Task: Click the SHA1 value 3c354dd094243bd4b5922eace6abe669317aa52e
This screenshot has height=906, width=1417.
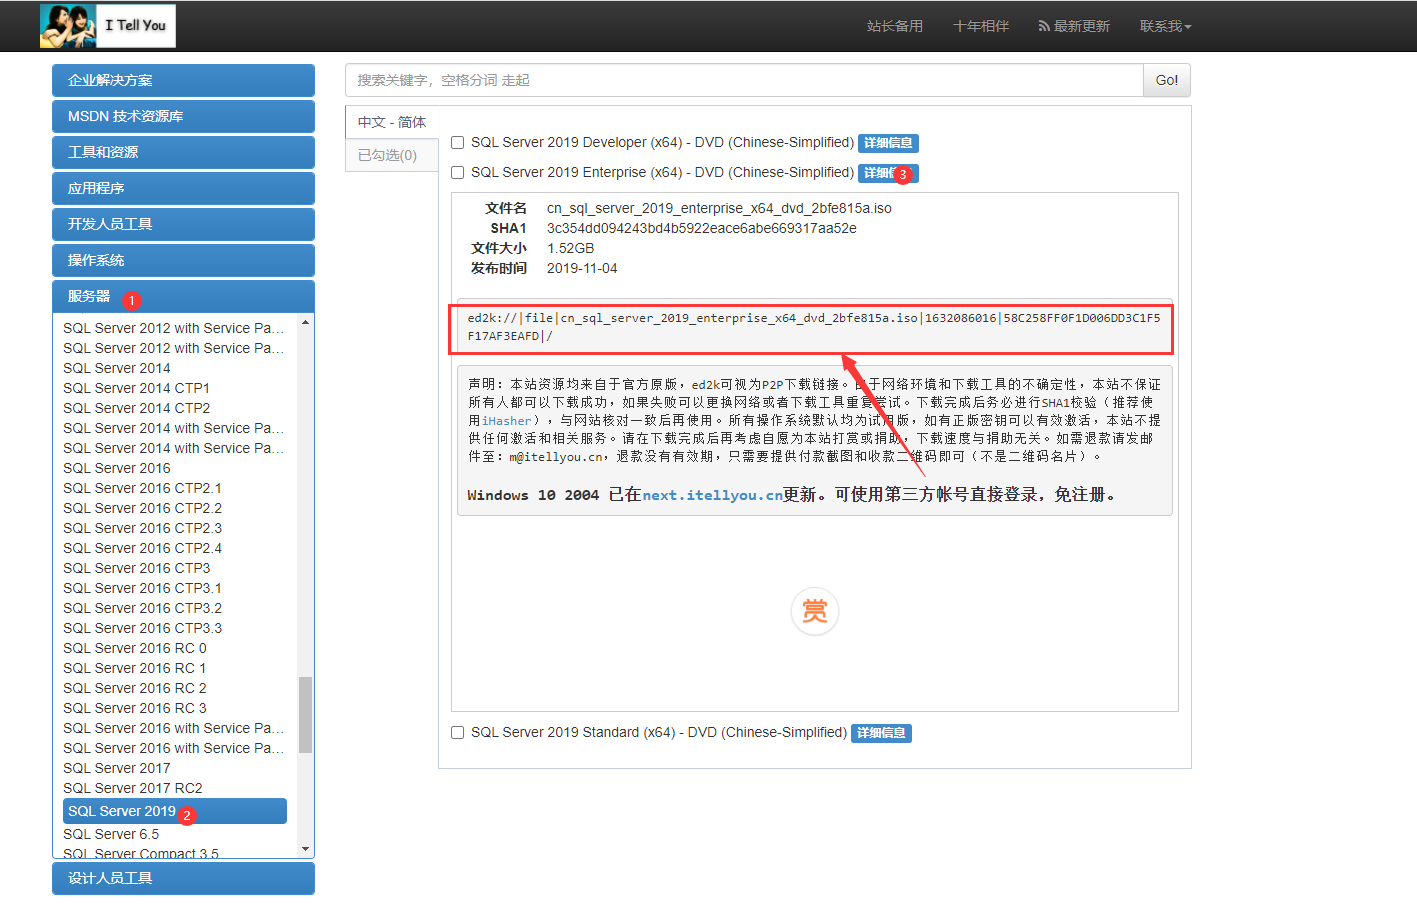Action: point(702,228)
